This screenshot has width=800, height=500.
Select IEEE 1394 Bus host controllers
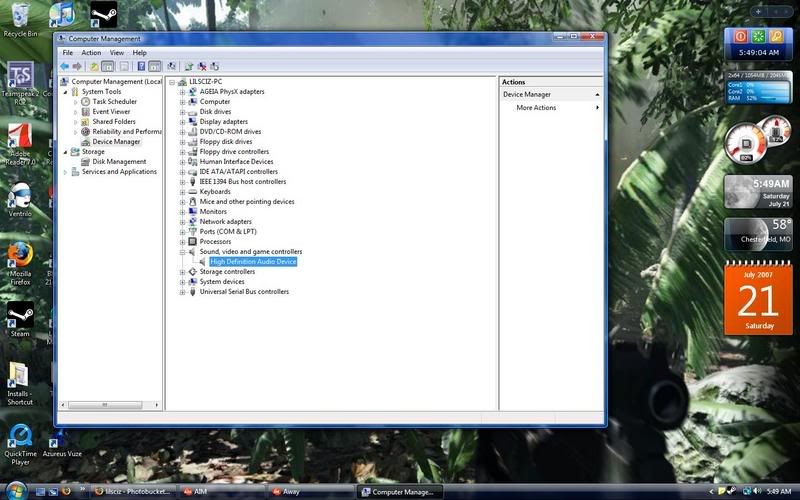243,182
